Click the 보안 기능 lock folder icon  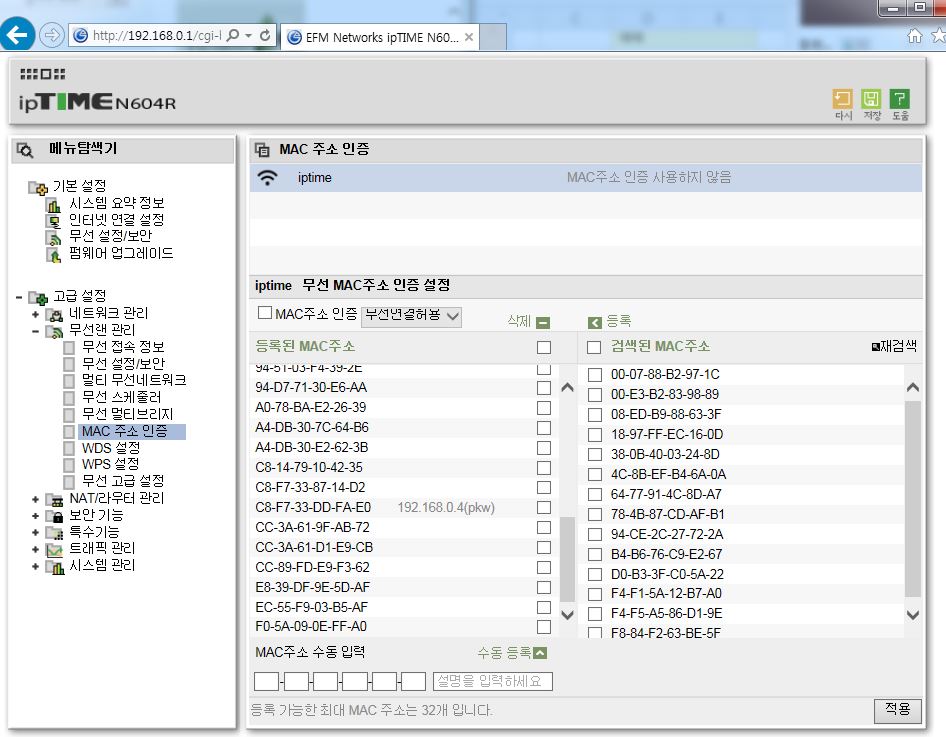coord(55,516)
